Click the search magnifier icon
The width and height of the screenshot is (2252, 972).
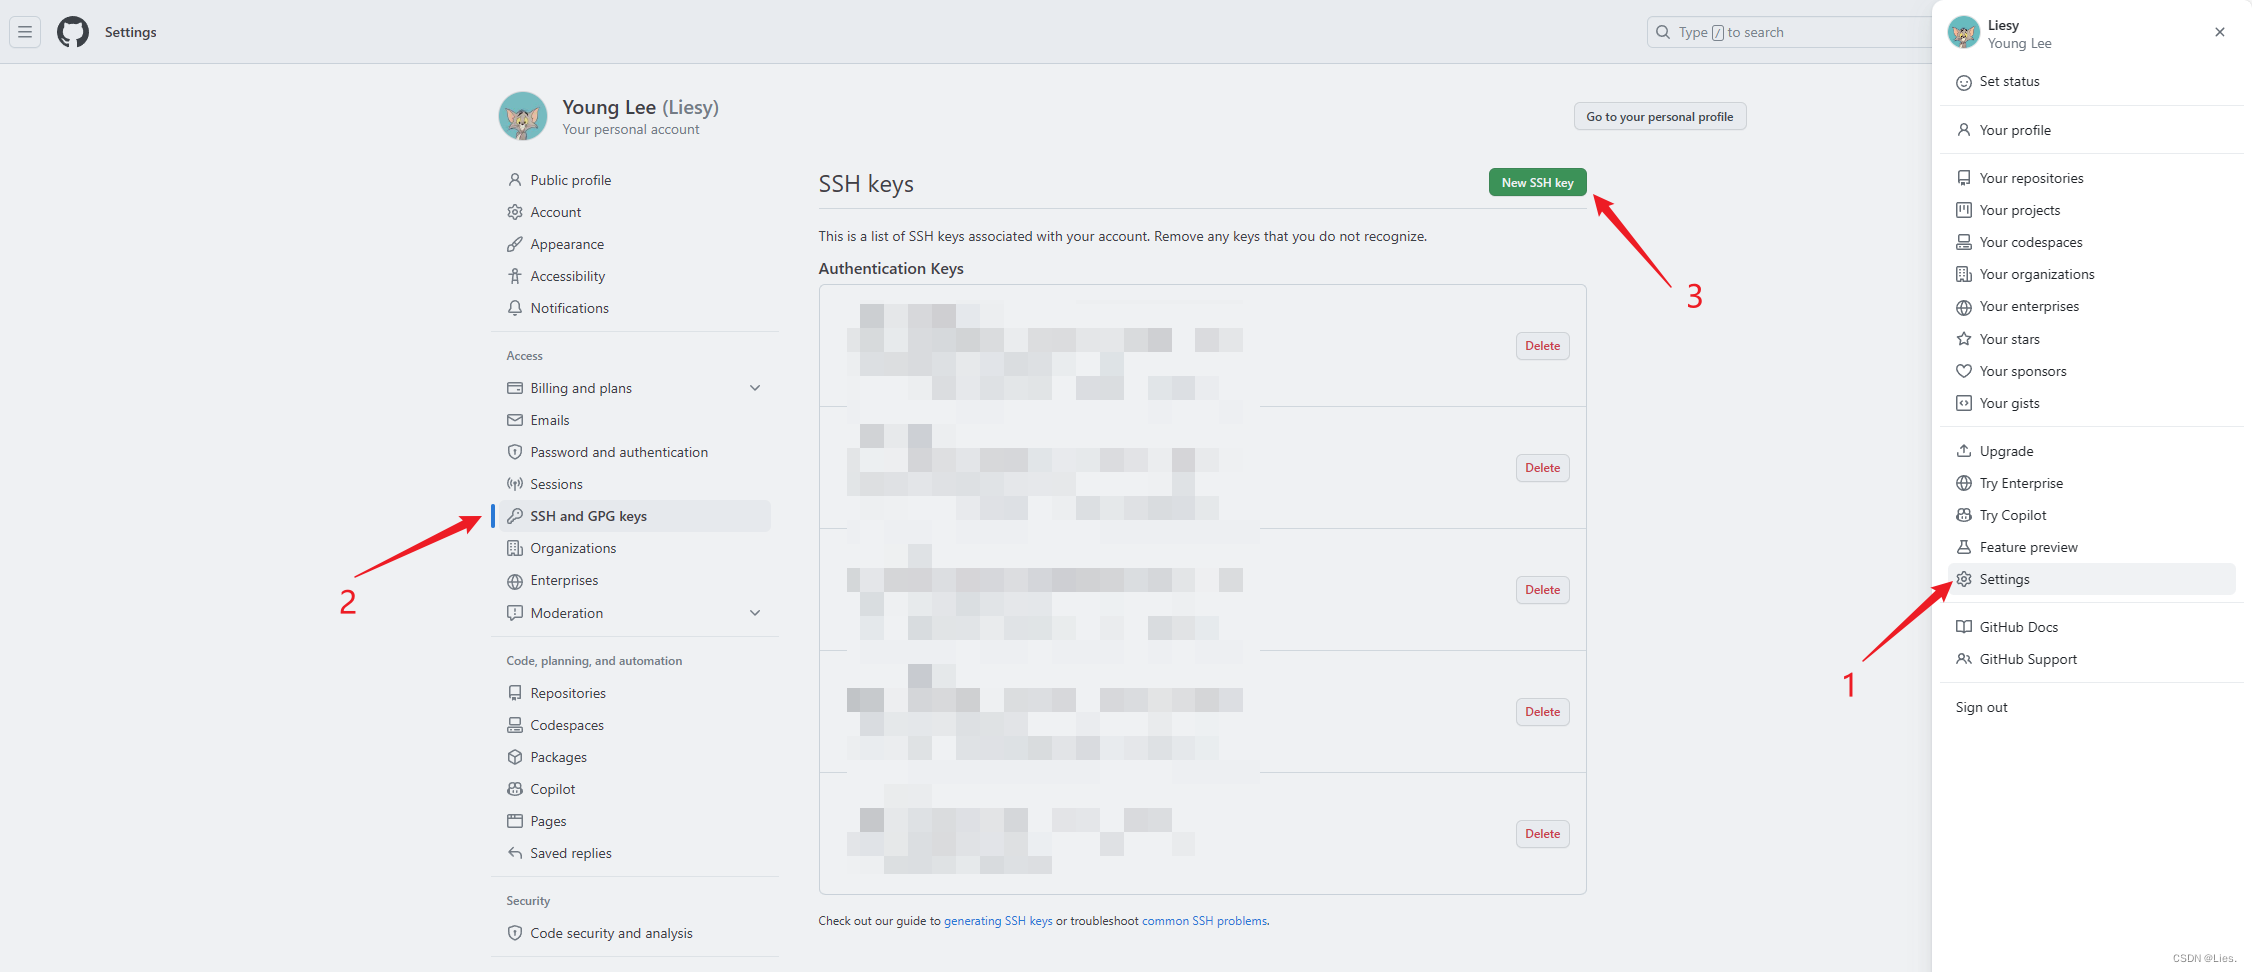click(1663, 32)
